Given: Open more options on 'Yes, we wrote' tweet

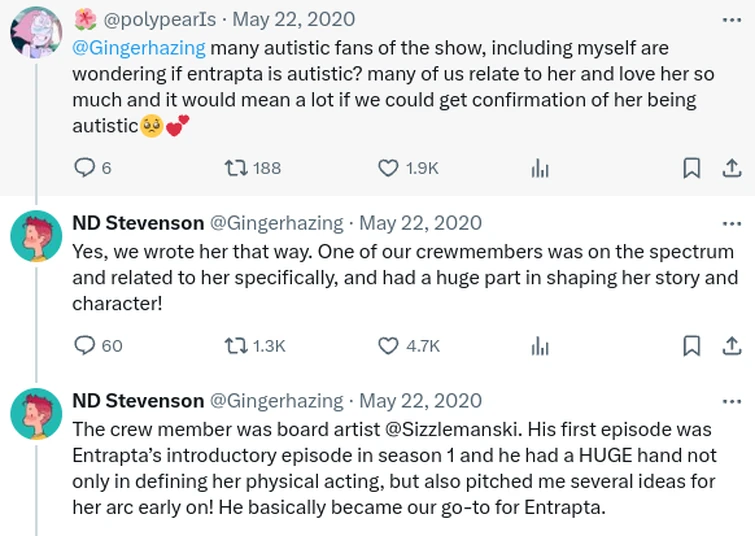Looking at the screenshot, I should click(731, 223).
